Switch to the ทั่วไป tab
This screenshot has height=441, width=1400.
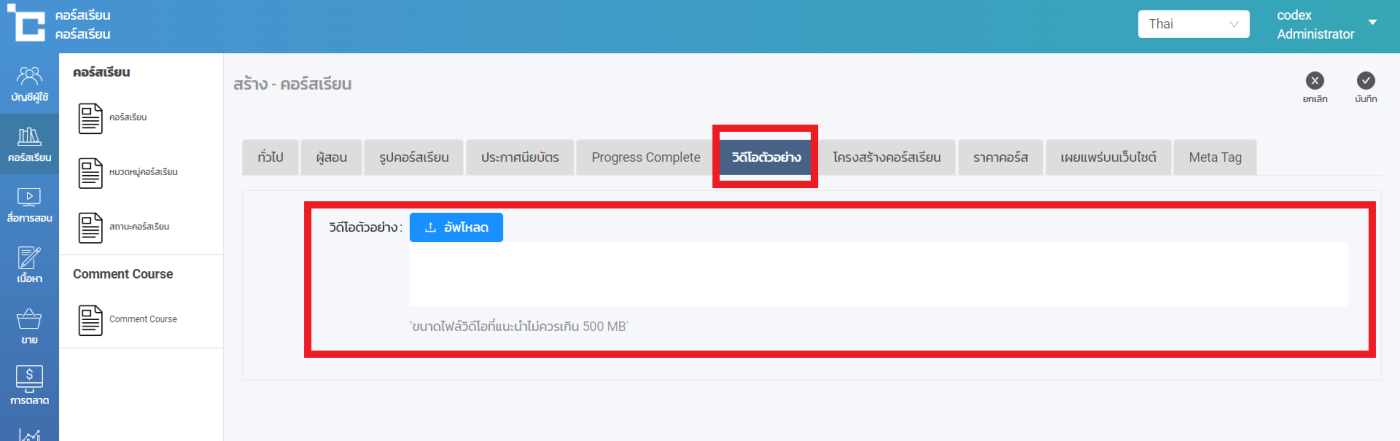[270, 158]
